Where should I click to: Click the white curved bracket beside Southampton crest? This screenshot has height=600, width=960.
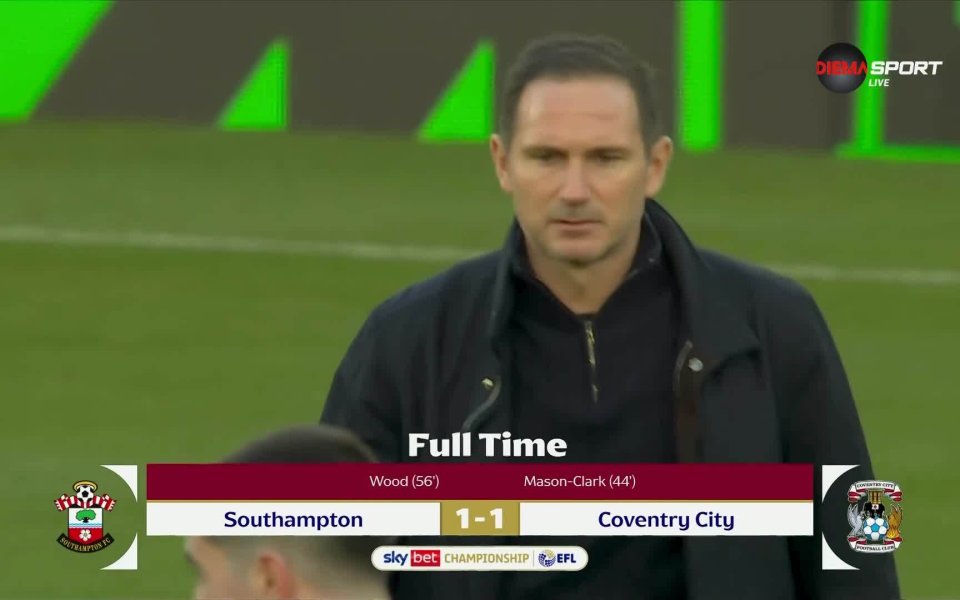pyautogui.click(x=124, y=517)
